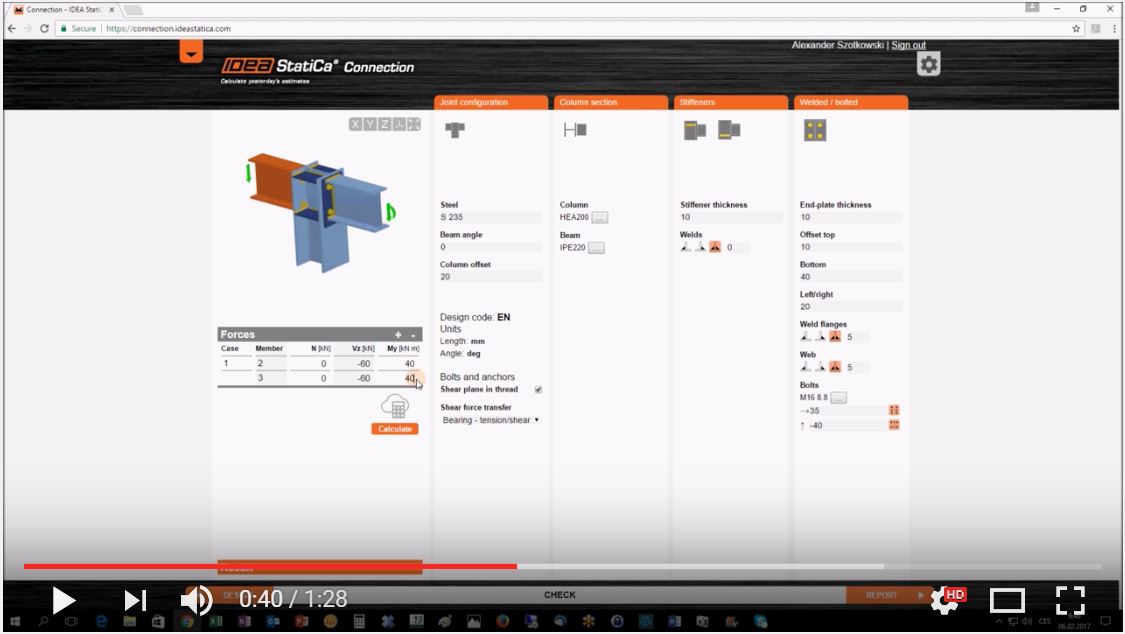Open video quality settings gear
This screenshot has width=1125, height=634.
pos(946,600)
